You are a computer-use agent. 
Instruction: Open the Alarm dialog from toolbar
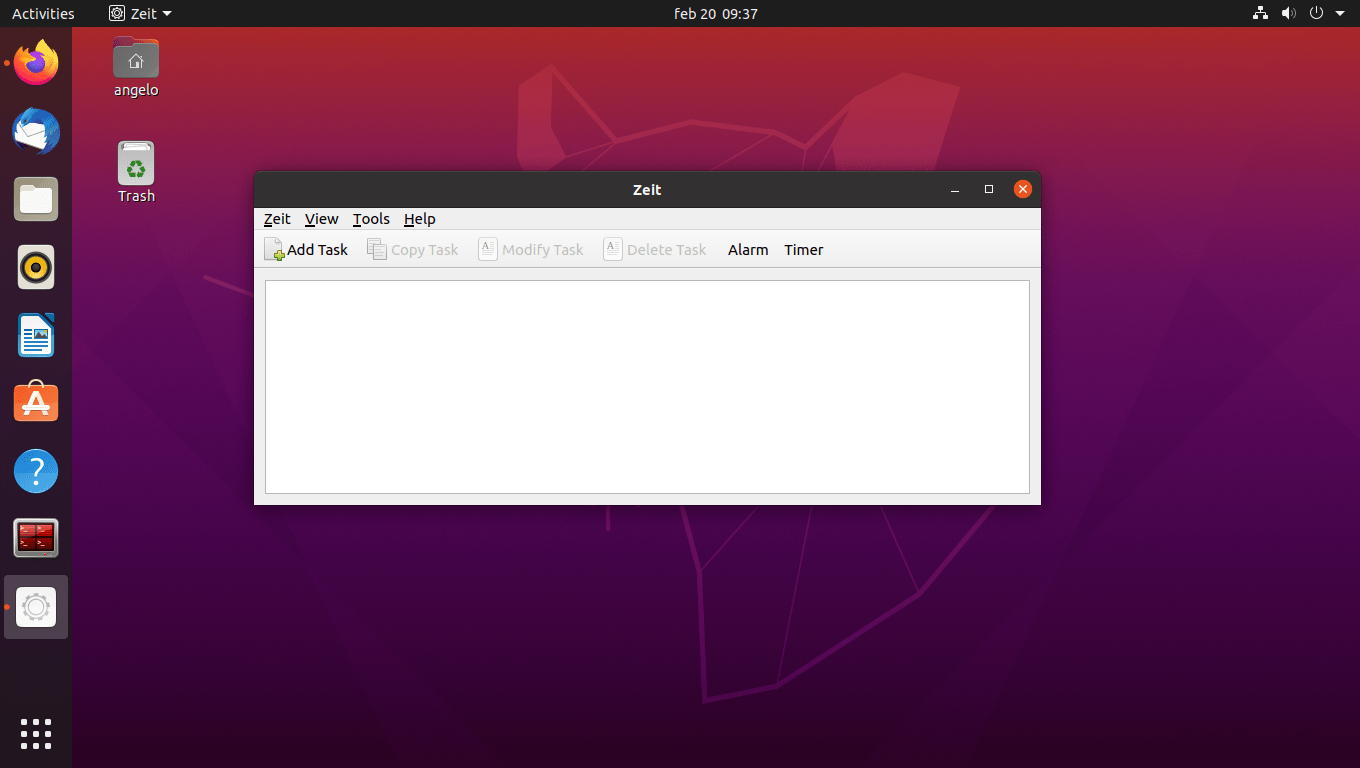[x=748, y=249]
